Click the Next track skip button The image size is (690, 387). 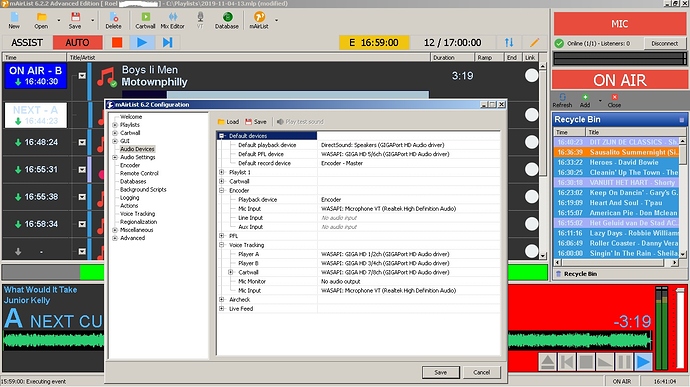click(167, 43)
